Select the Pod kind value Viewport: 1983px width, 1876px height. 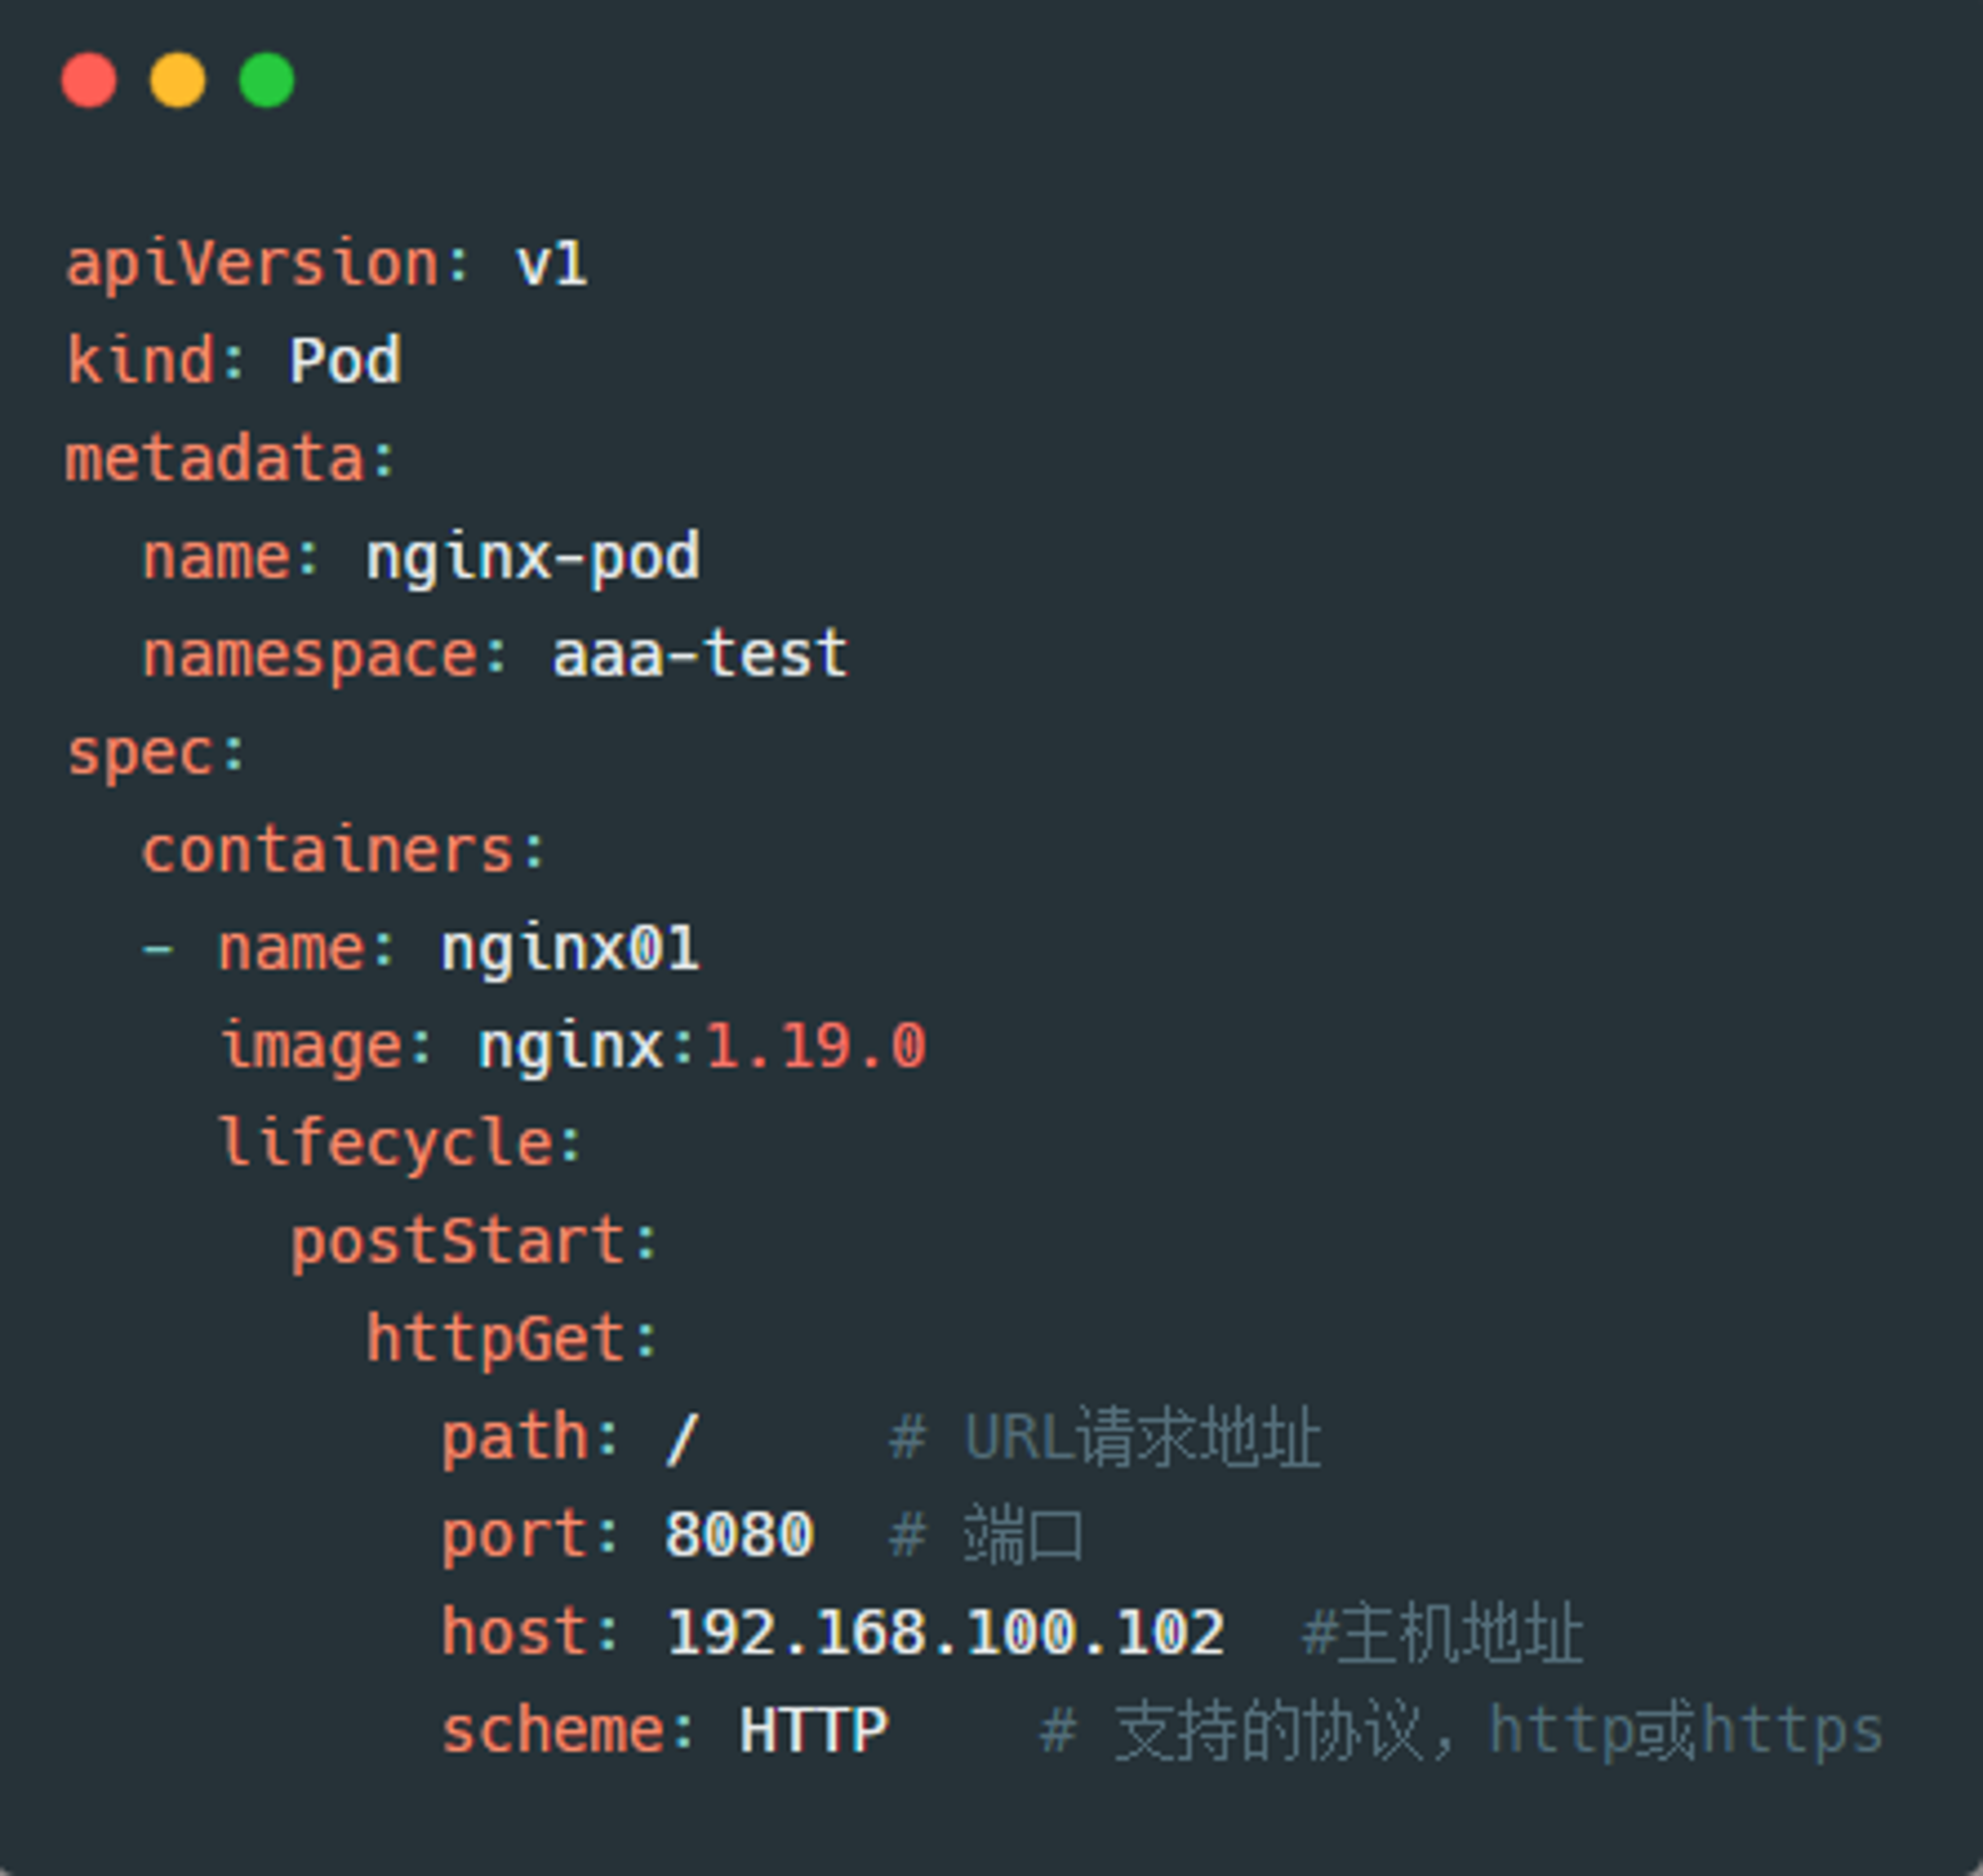pyautogui.click(x=345, y=360)
